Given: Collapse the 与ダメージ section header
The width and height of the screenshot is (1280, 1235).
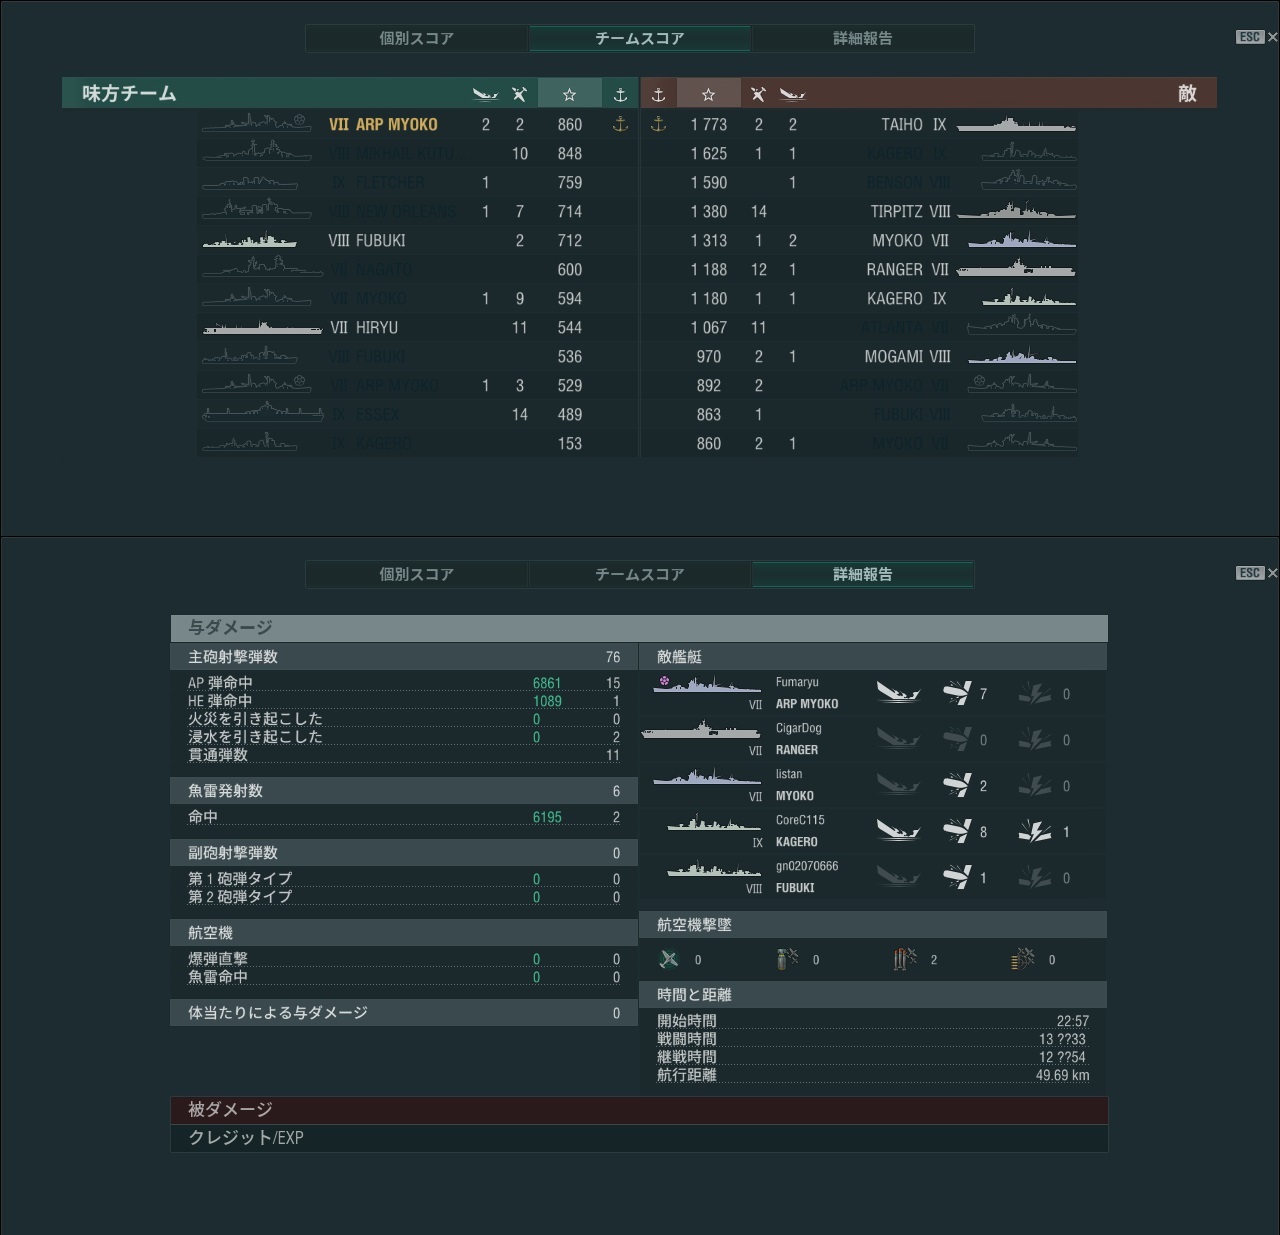Looking at the screenshot, I should (x=639, y=627).
